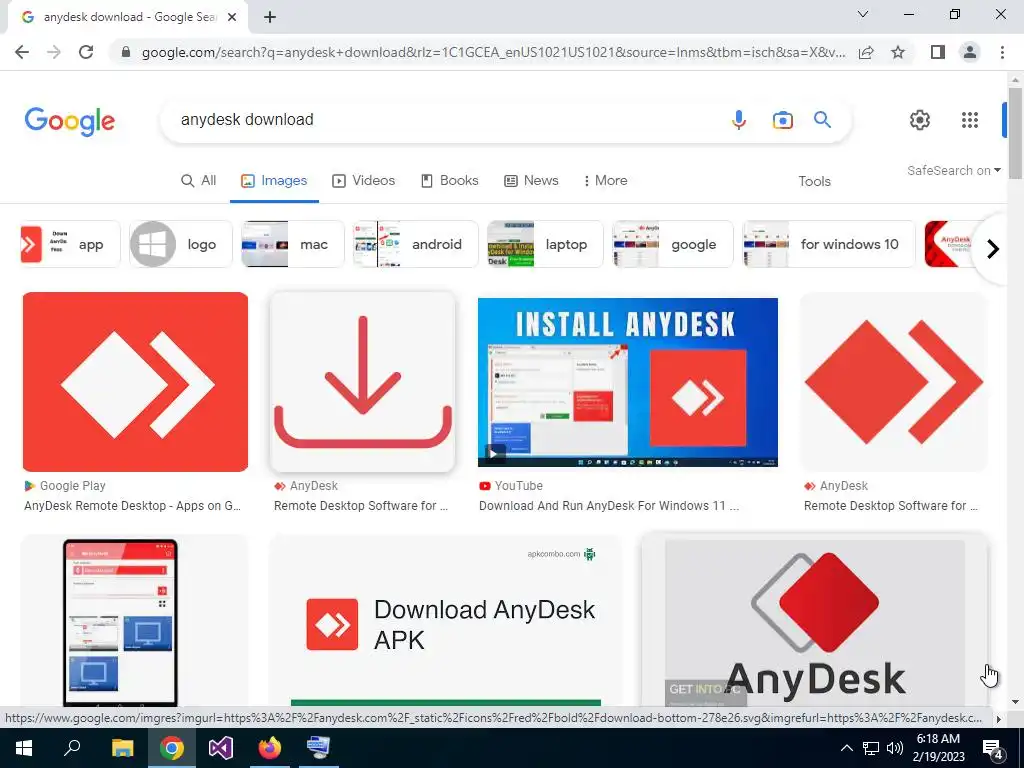Open Windows taskbar search
The width and height of the screenshot is (1024, 768).
coord(72,748)
